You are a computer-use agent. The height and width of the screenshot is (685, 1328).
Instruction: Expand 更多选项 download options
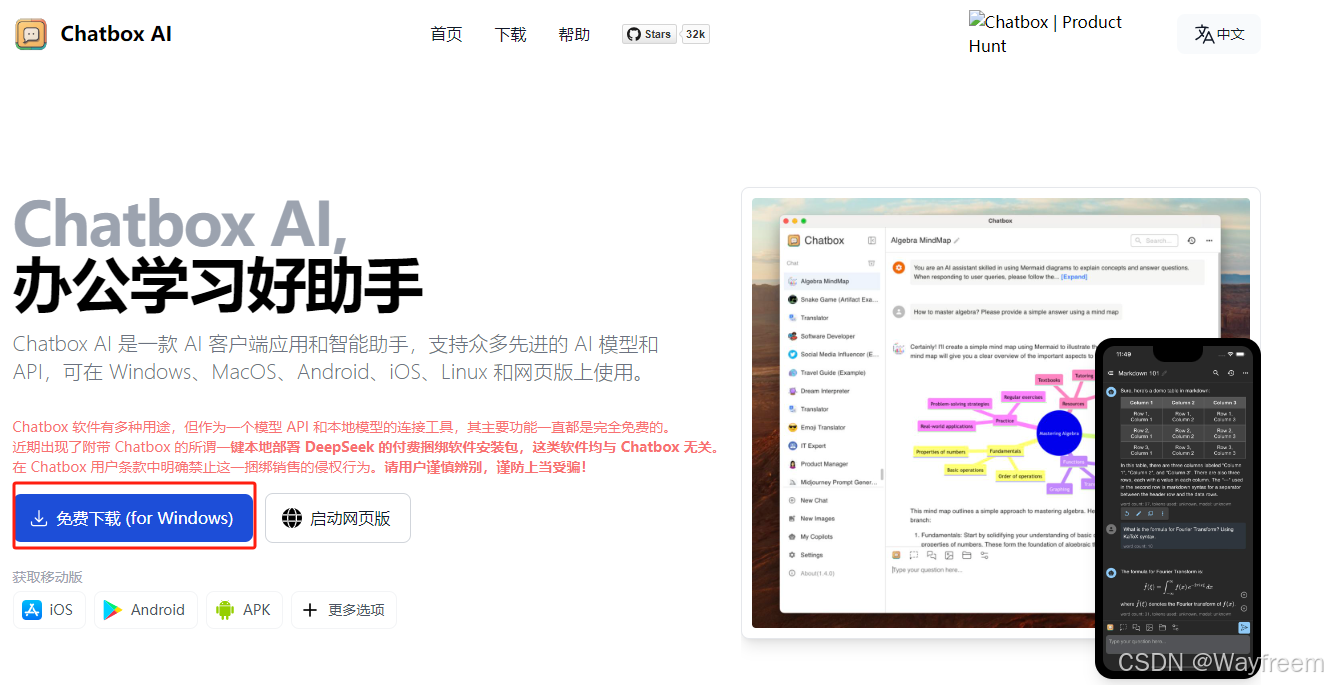pos(343,610)
